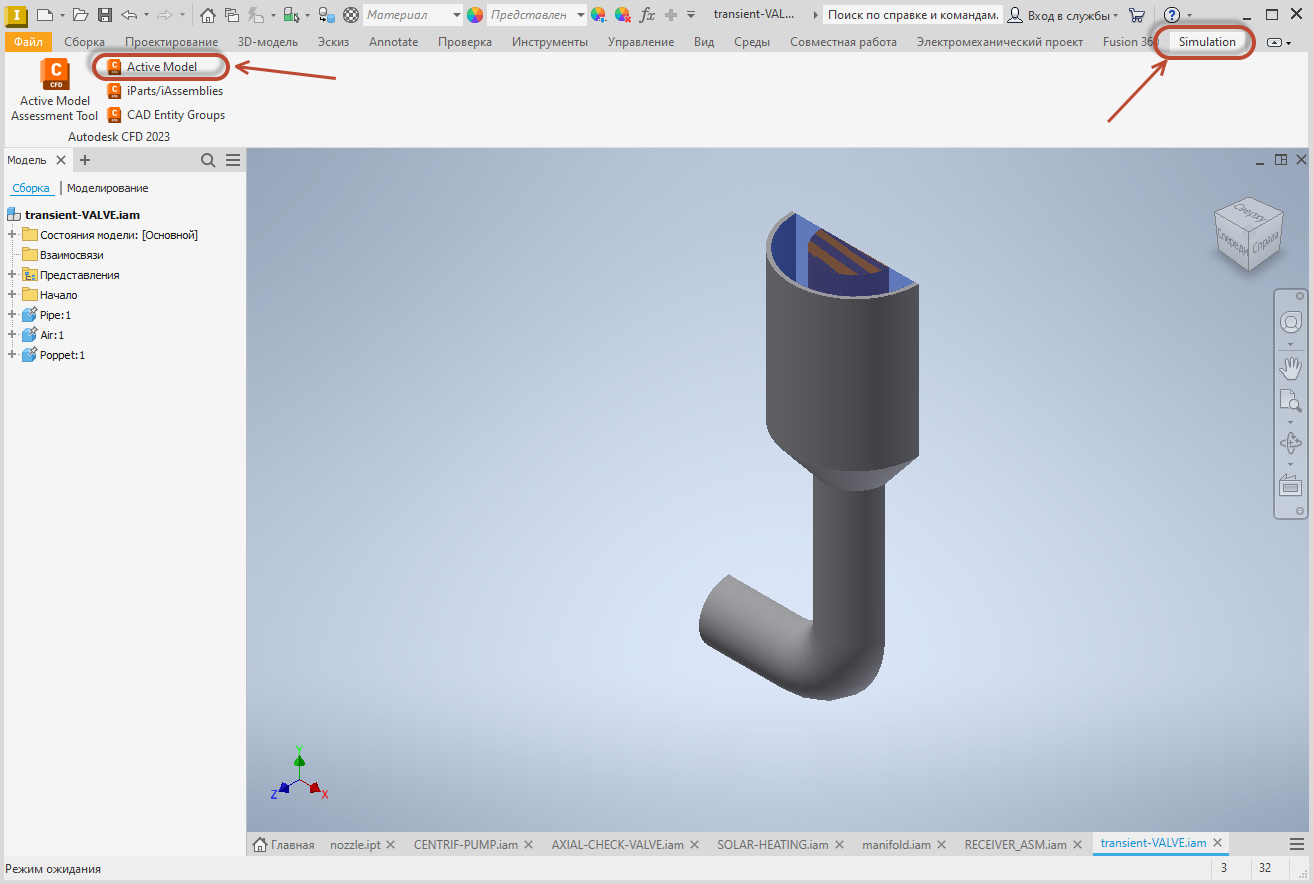Image resolution: width=1313 pixels, height=884 pixels.
Task: Select the Моделирование browser view link
Action: 108,188
